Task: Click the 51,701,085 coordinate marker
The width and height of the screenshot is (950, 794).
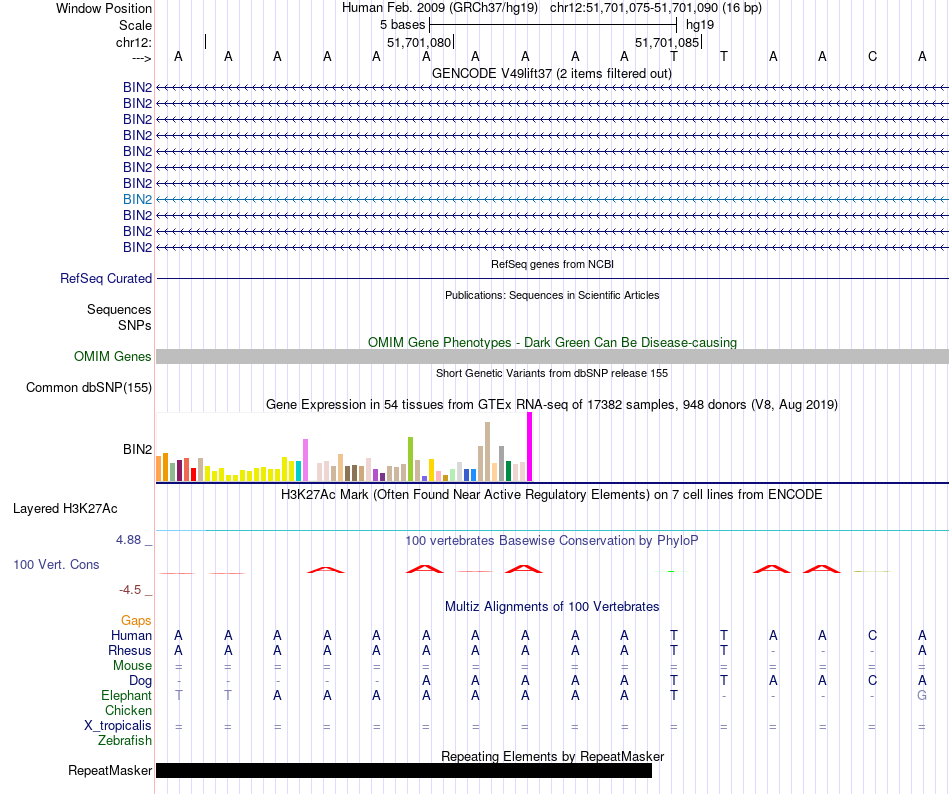Action: (x=667, y=42)
